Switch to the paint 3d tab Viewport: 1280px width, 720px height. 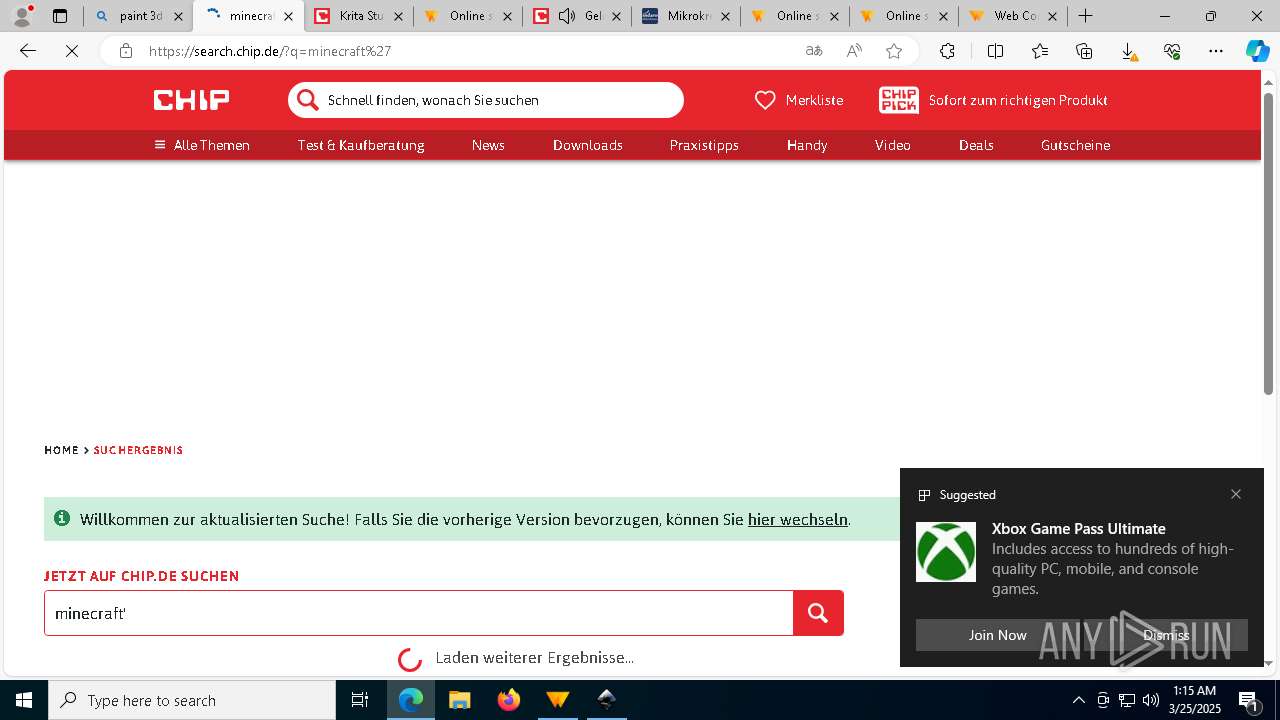click(x=138, y=16)
